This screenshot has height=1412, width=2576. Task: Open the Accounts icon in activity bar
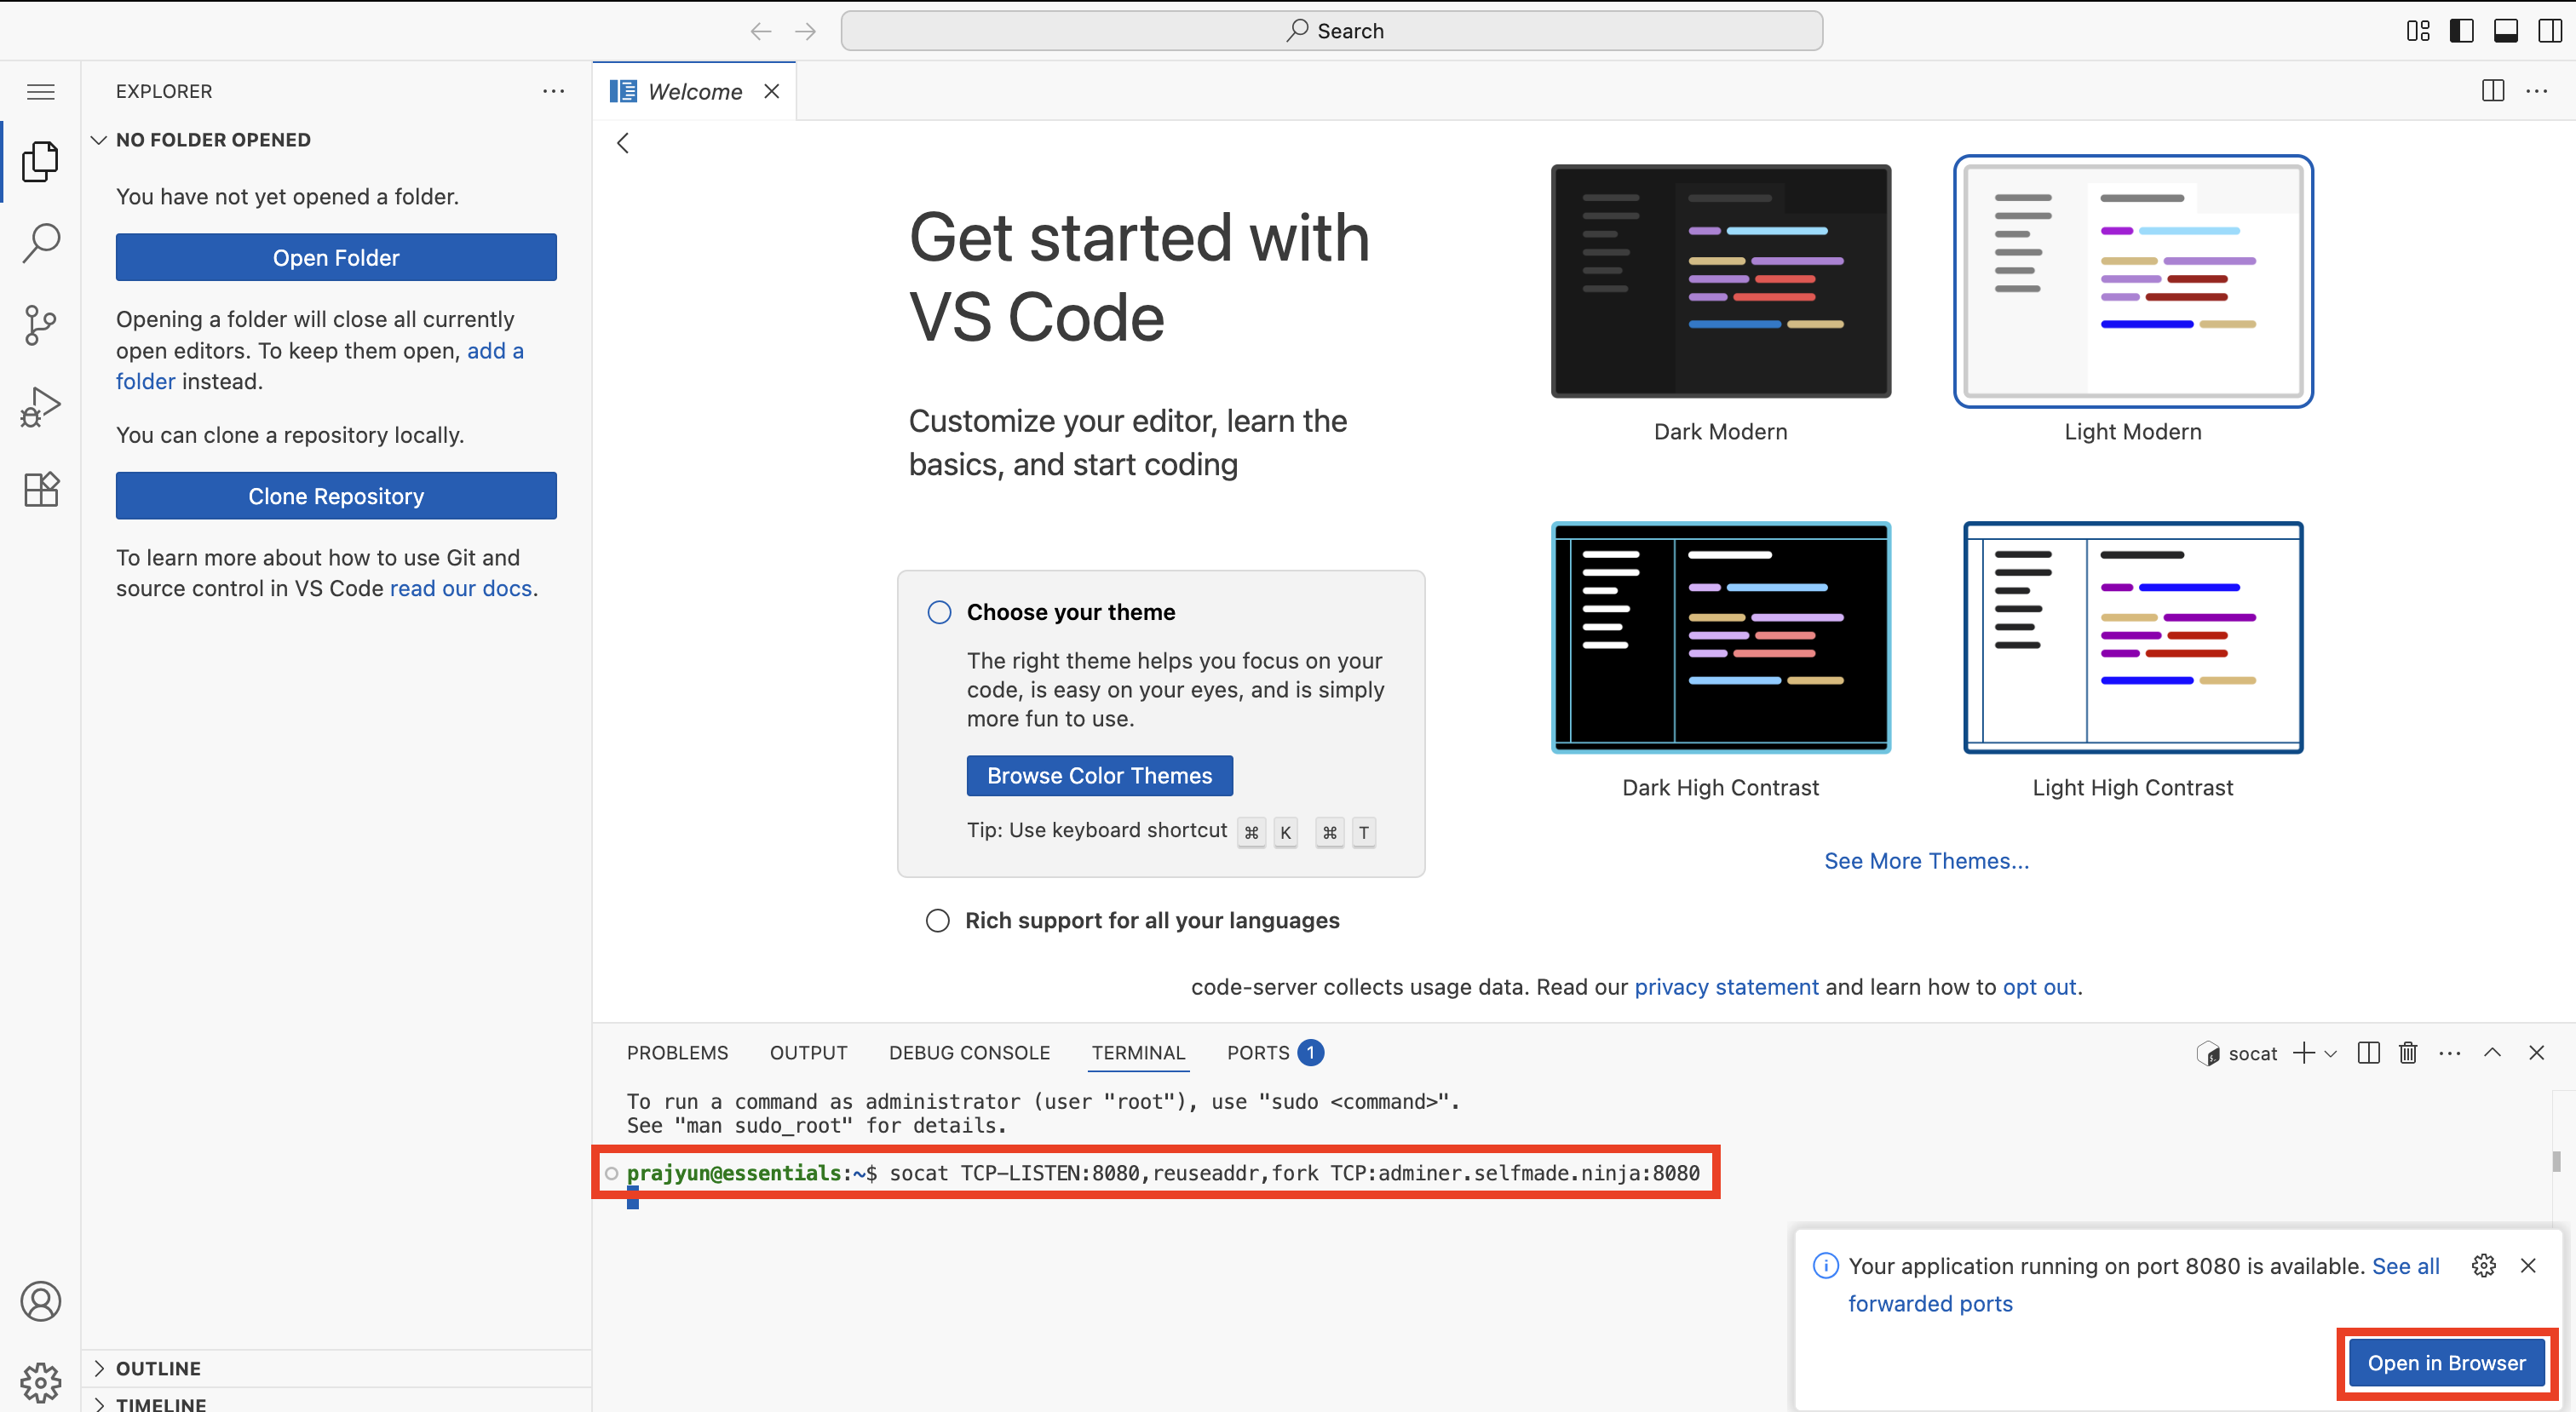pos(40,1301)
